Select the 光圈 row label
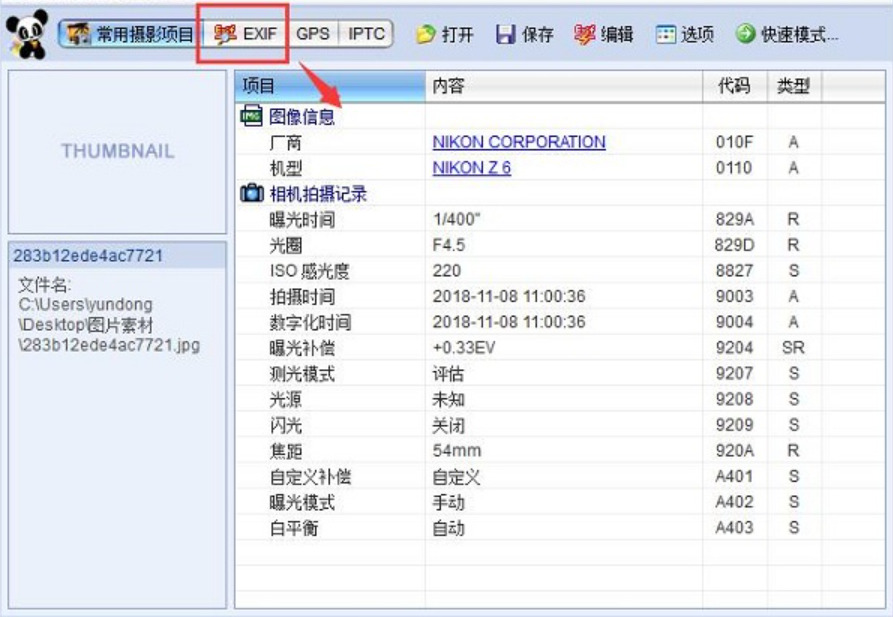 [285, 245]
